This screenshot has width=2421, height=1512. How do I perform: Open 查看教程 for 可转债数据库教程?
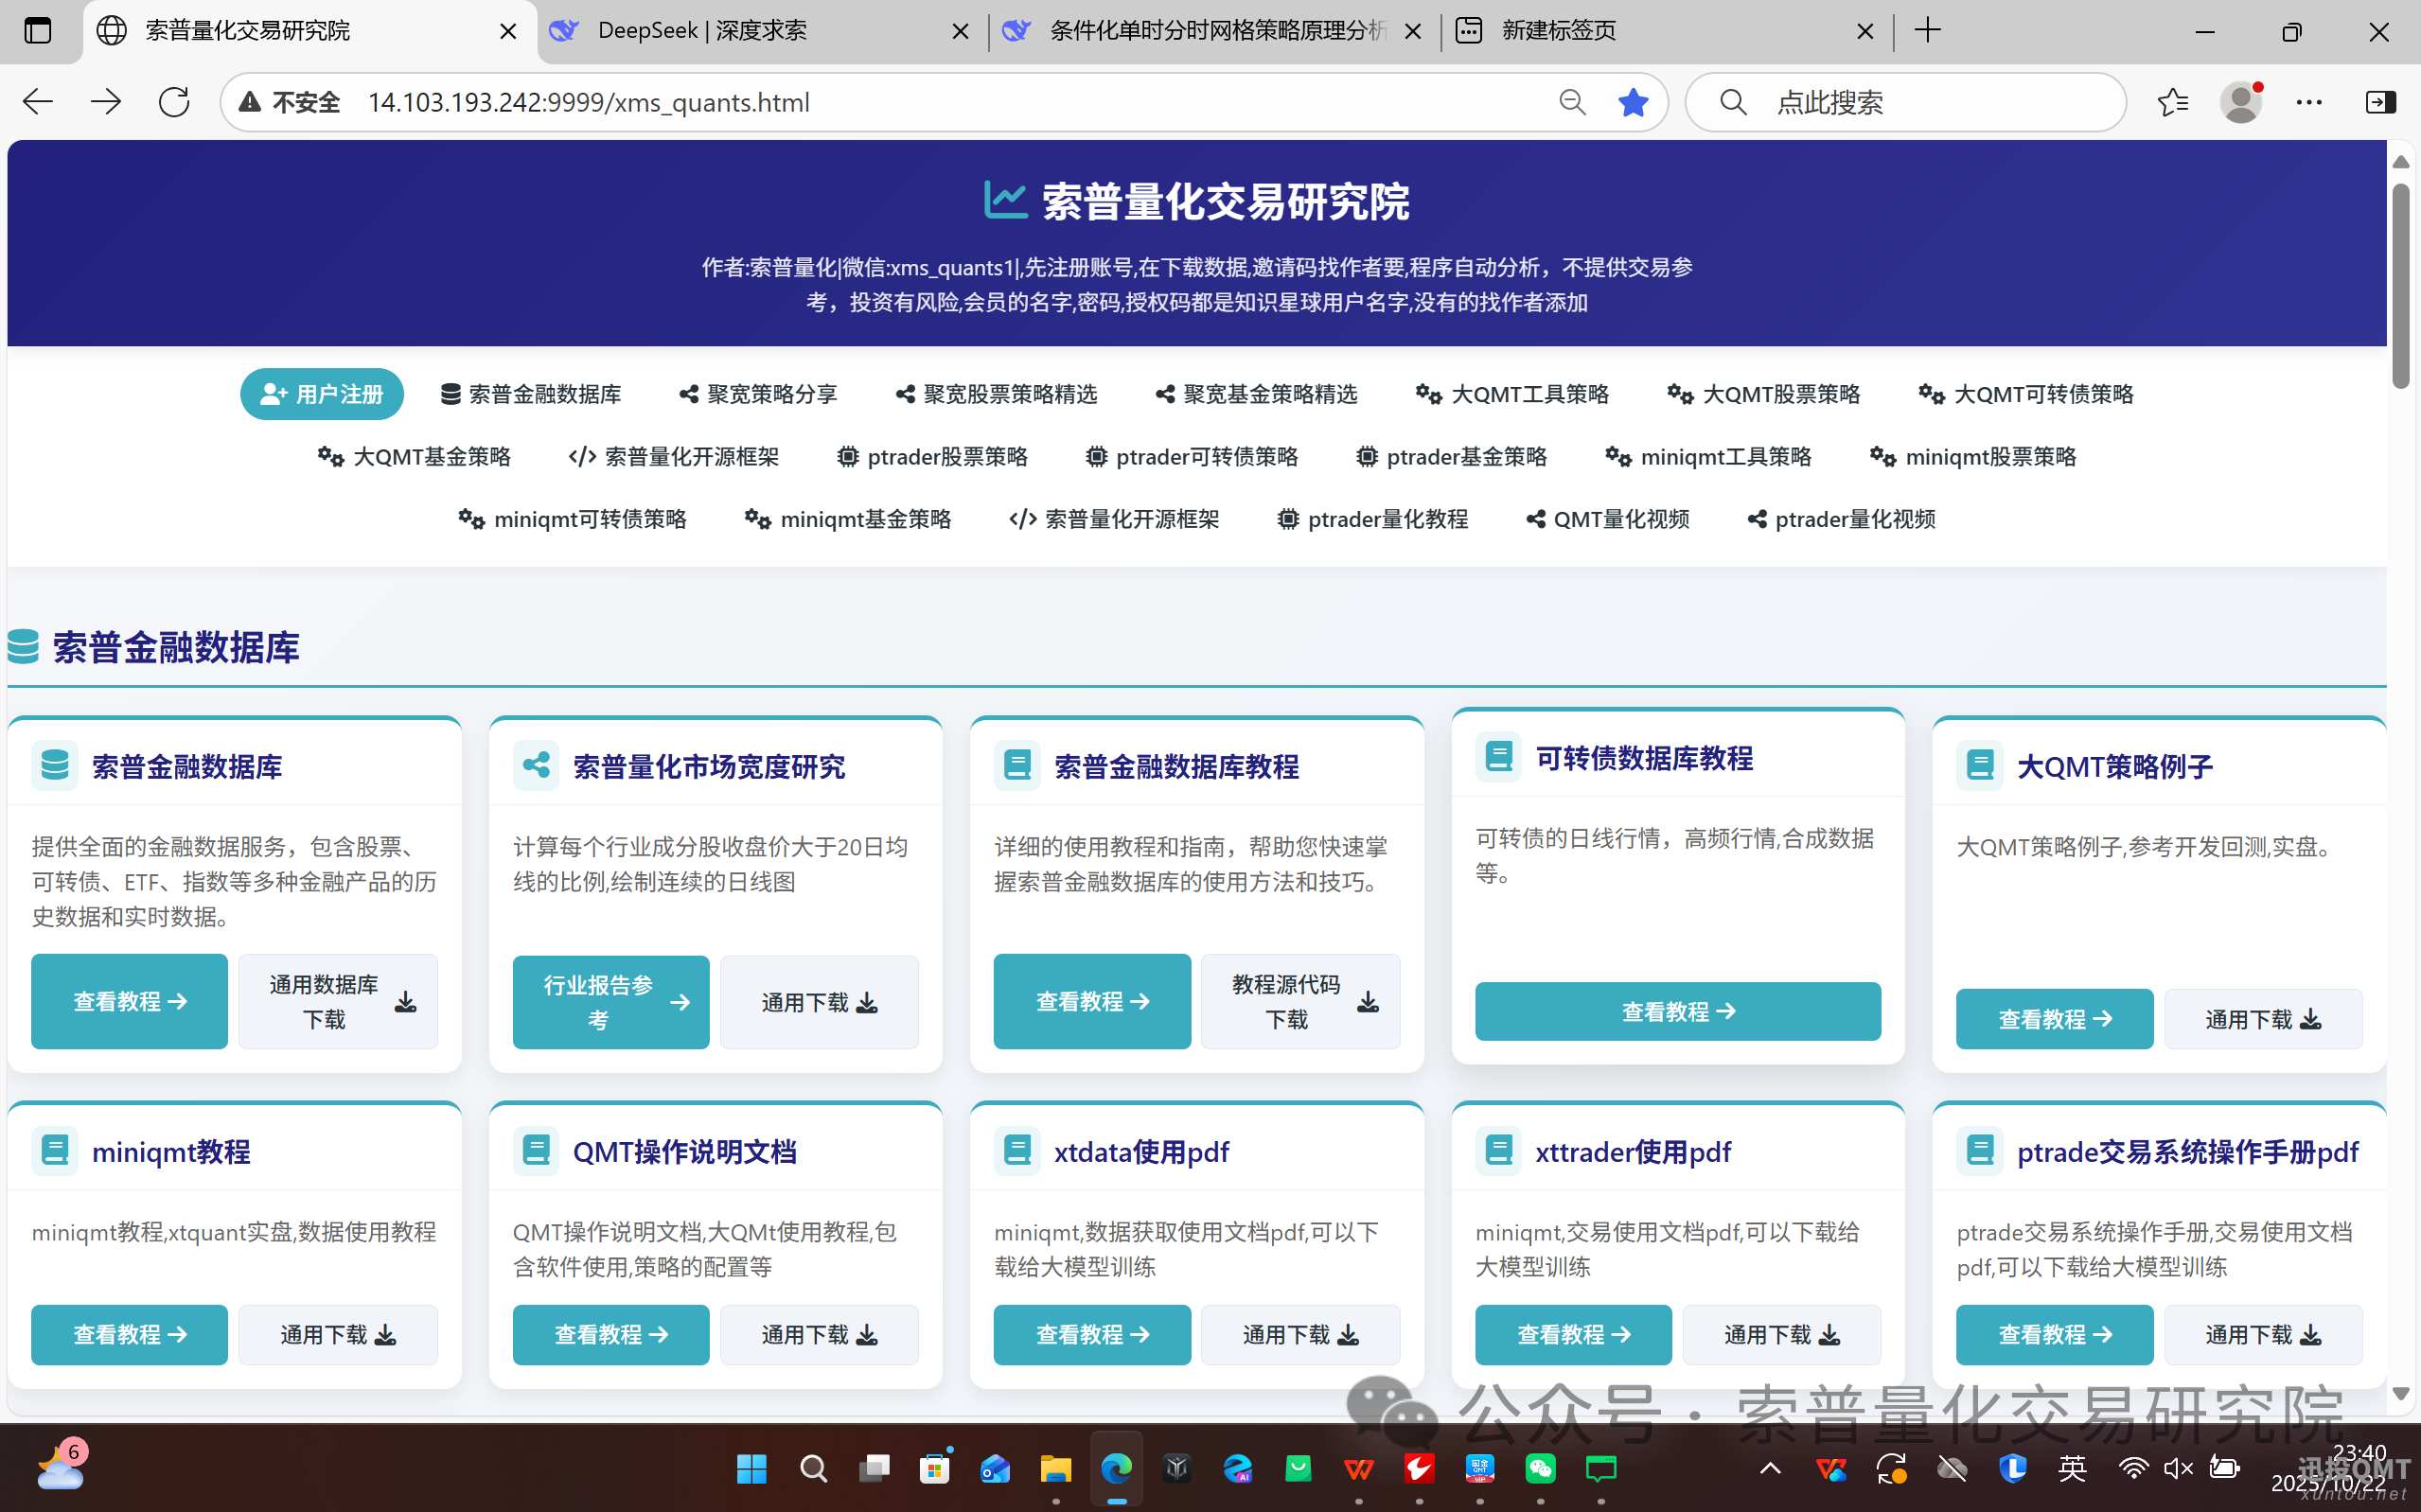click(1677, 1011)
